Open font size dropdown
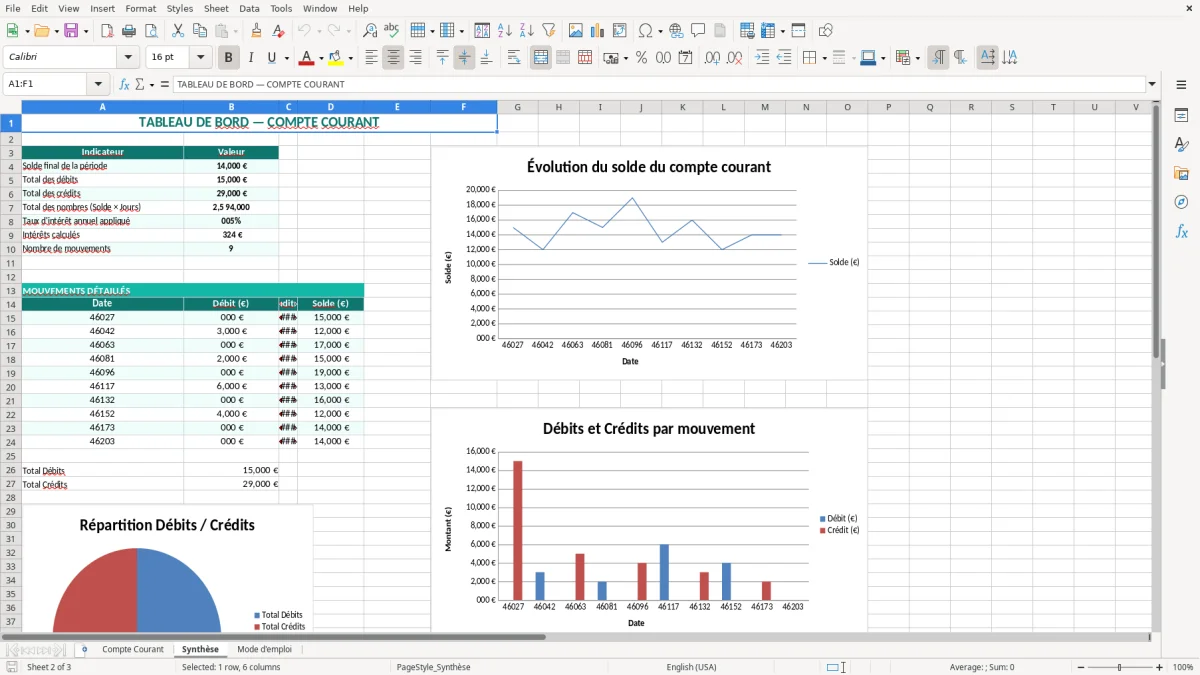The height and width of the screenshot is (675, 1200). (x=201, y=58)
